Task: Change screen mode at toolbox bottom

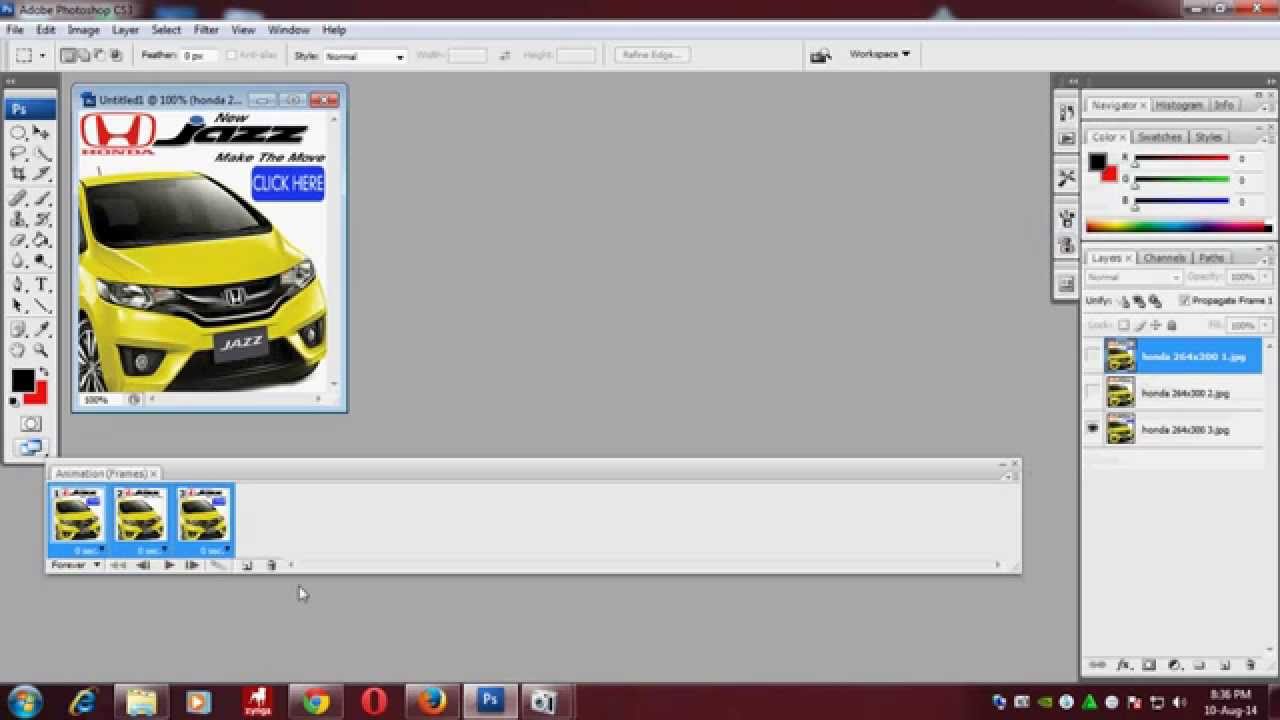Action: (30, 447)
